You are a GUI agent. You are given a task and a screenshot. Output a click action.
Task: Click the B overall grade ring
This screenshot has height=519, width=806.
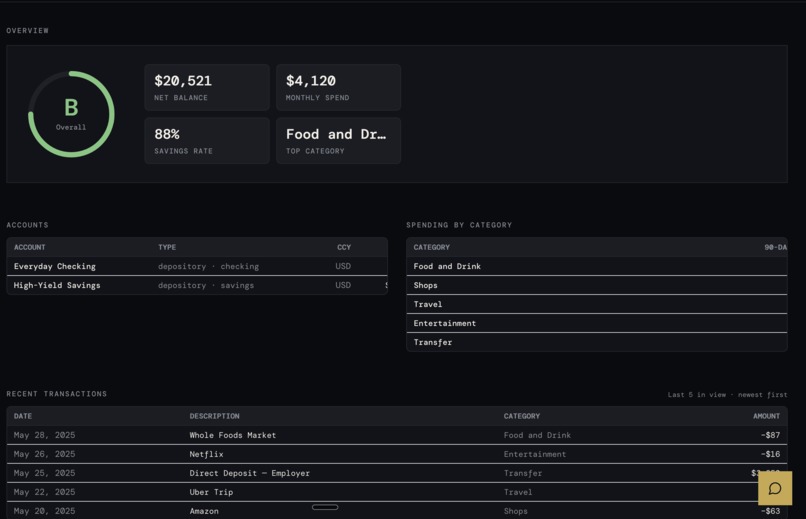[x=71, y=114]
